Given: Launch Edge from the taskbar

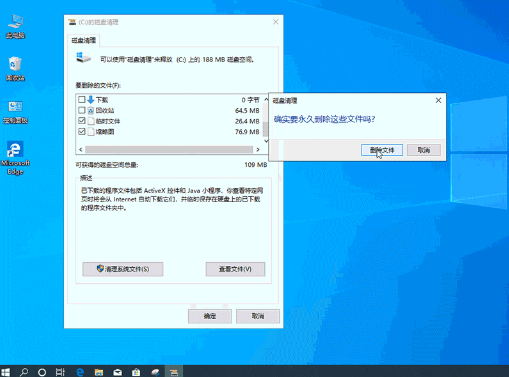Looking at the screenshot, I should point(80,372).
